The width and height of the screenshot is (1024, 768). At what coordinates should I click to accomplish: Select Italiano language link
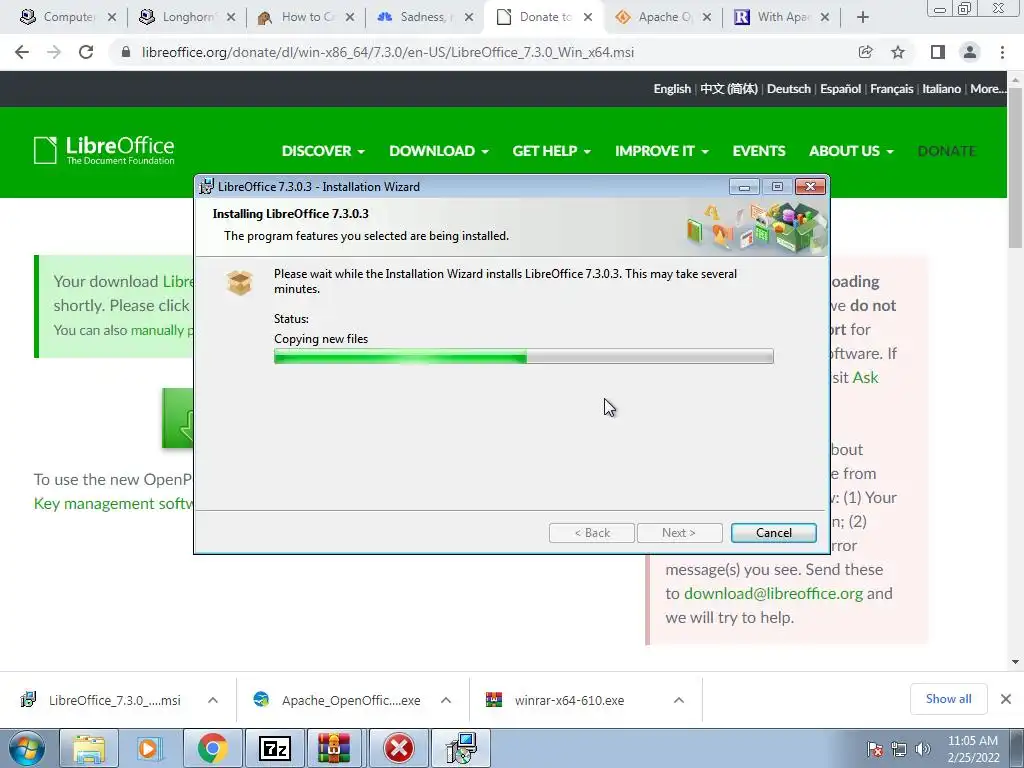tap(941, 89)
